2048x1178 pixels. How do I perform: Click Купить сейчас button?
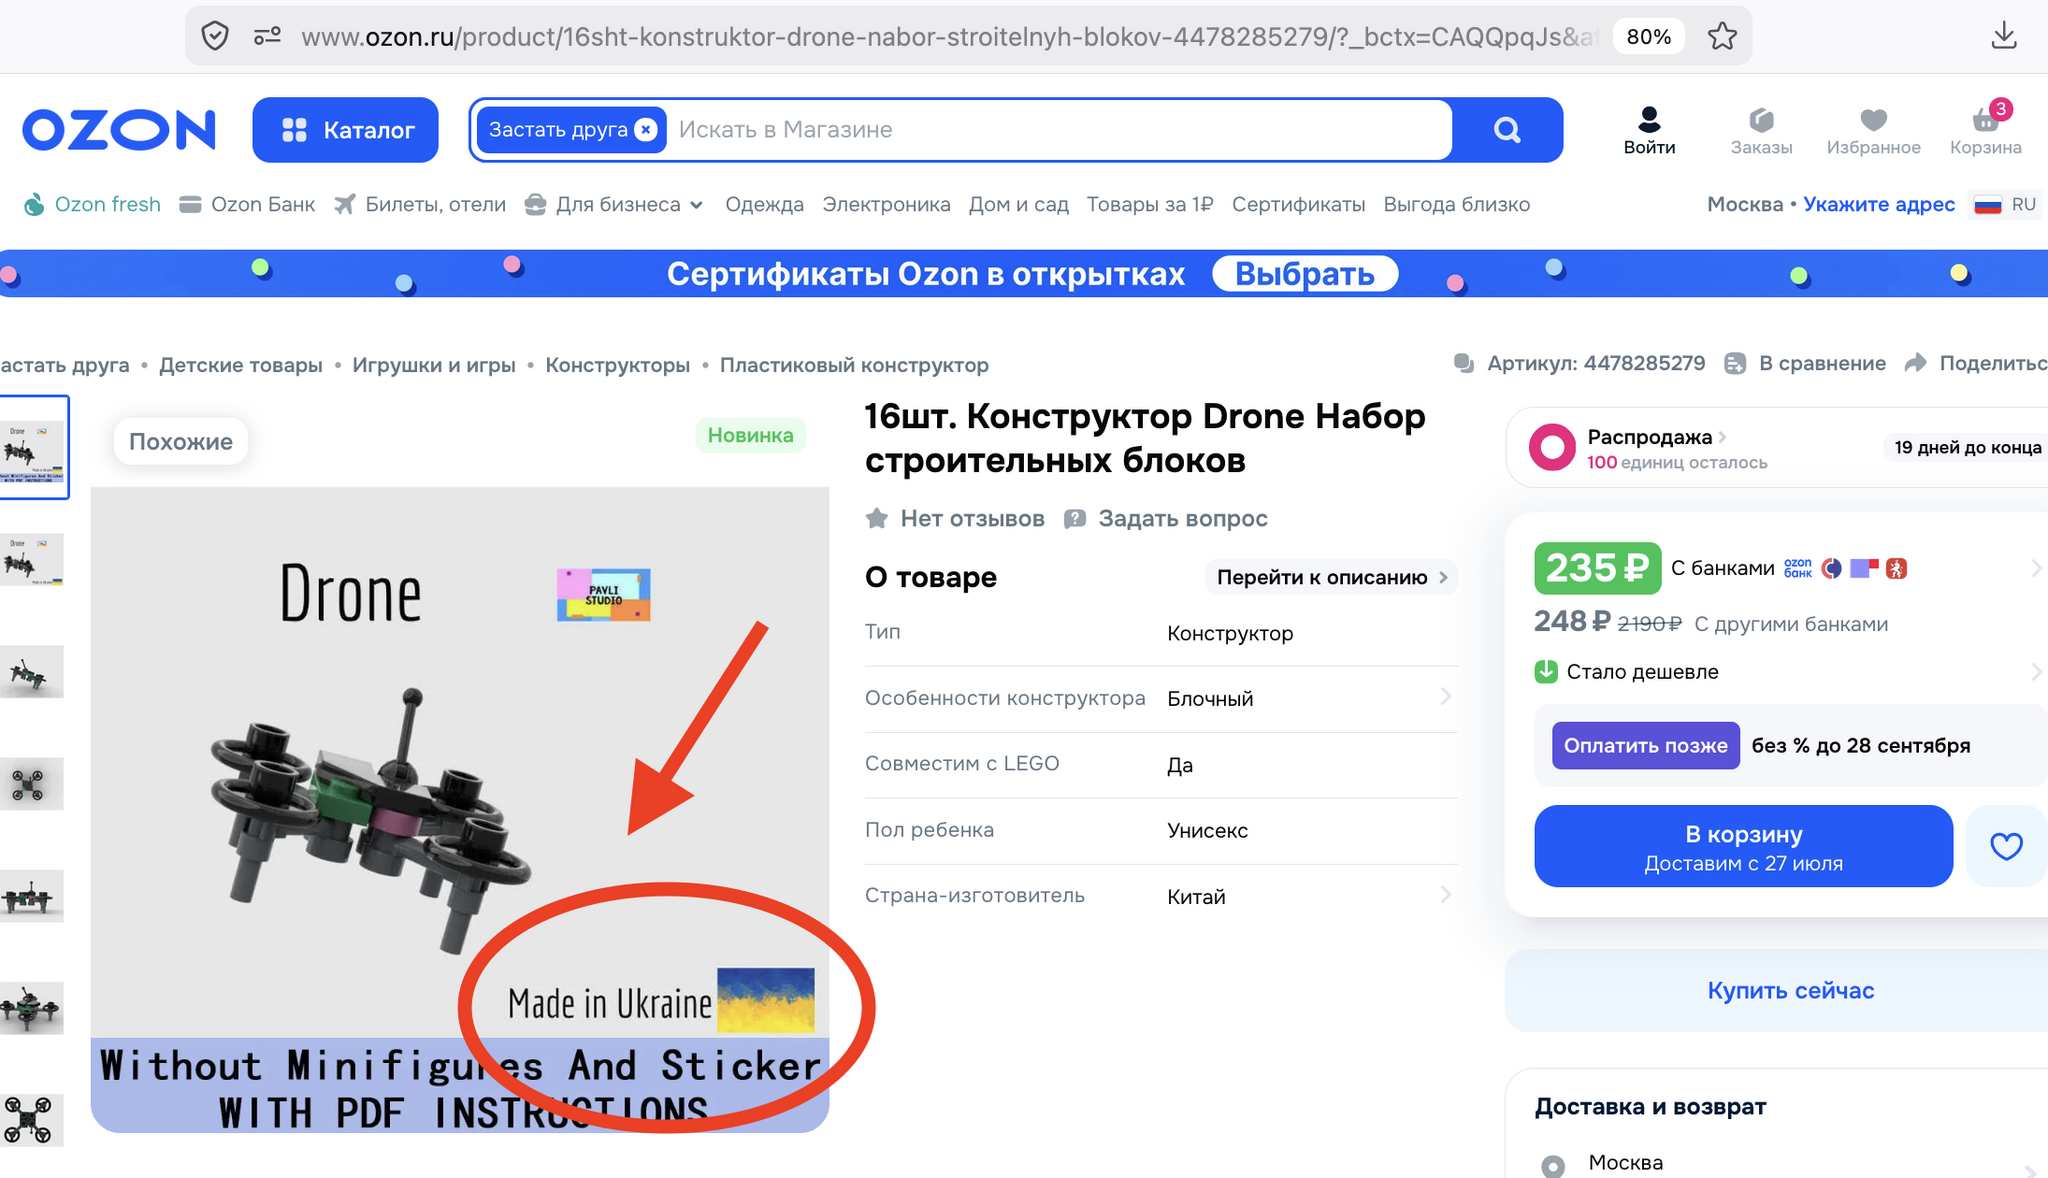coord(1790,990)
